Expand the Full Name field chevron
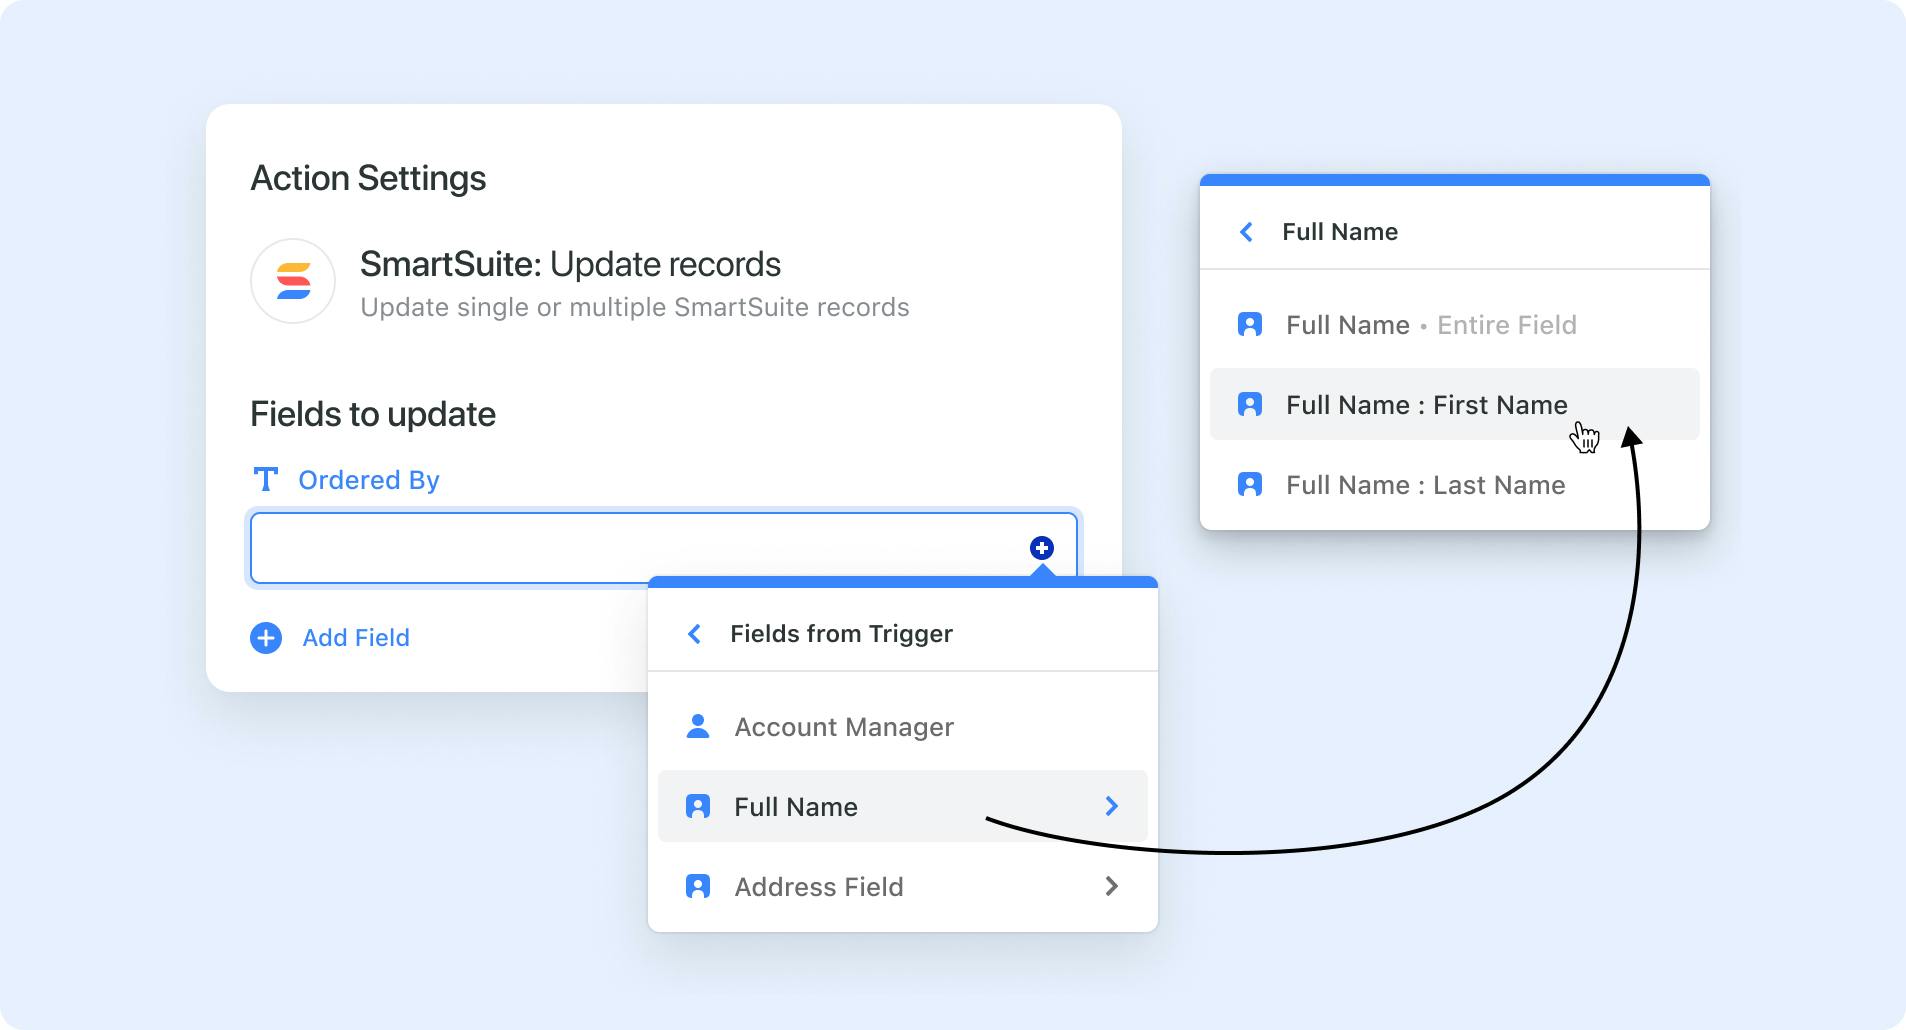Viewport: 1906px width, 1030px height. (1111, 806)
